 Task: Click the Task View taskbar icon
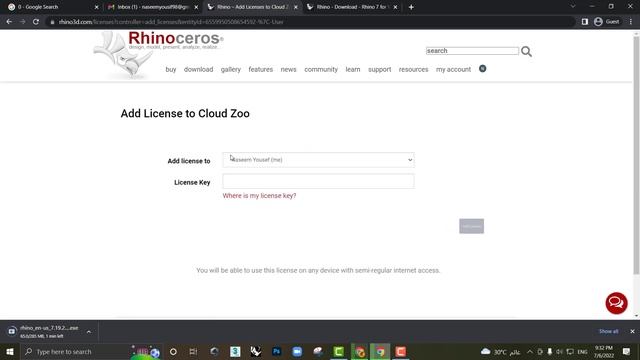(193, 351)
